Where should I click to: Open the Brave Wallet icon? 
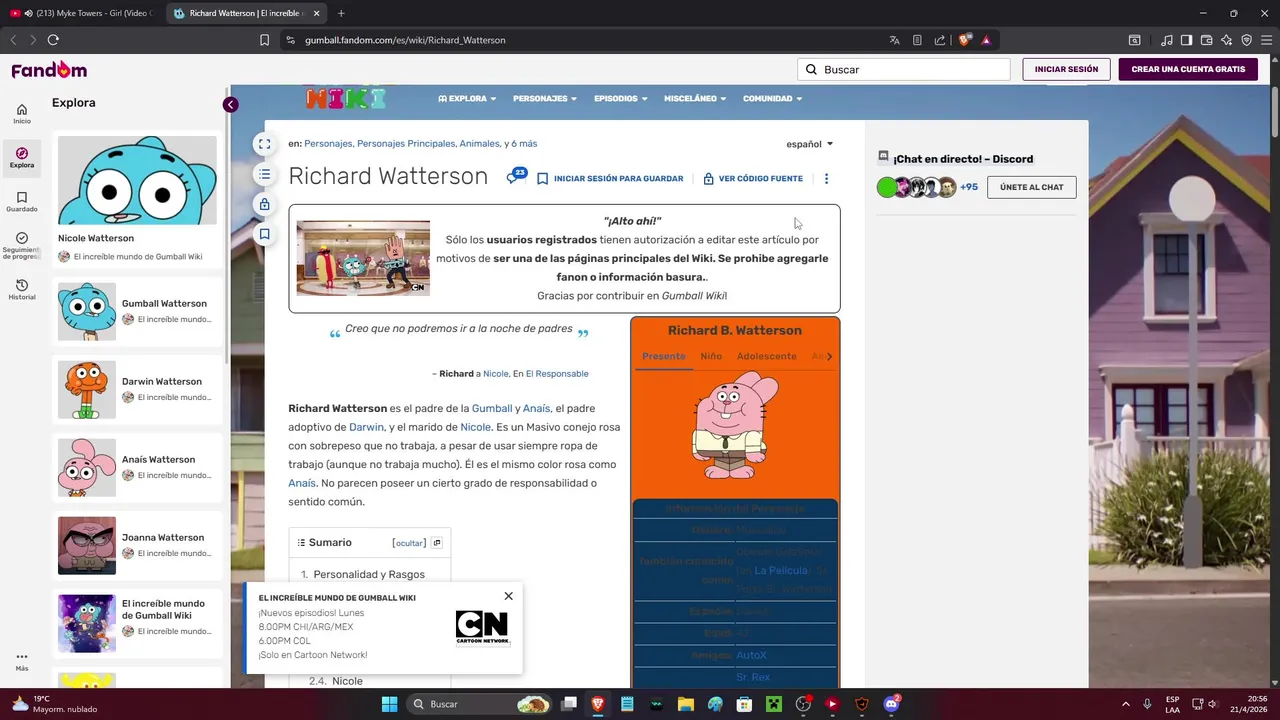click(1206, 40)
